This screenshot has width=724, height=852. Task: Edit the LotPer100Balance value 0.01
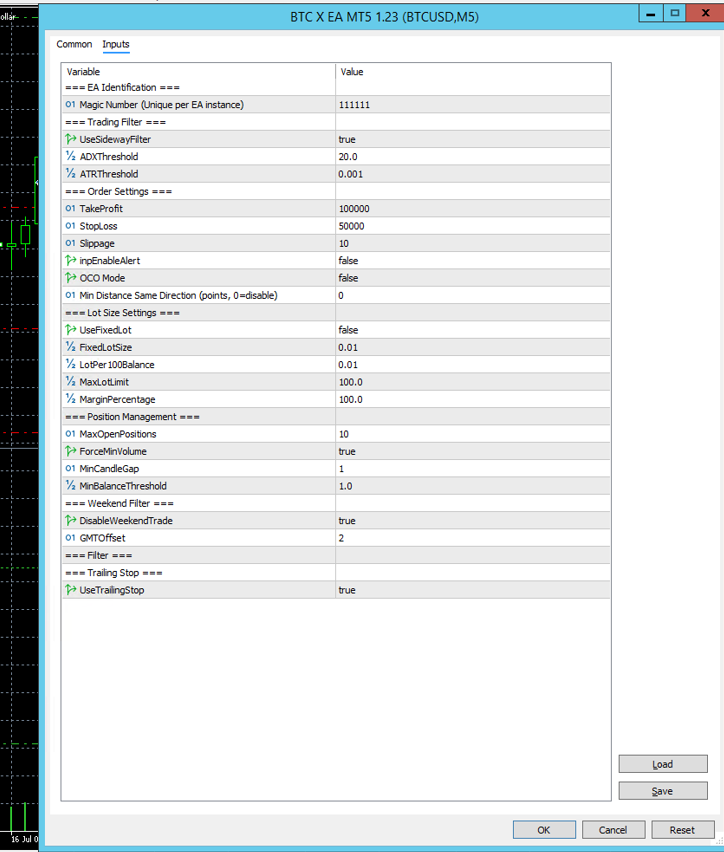point(473,365)
